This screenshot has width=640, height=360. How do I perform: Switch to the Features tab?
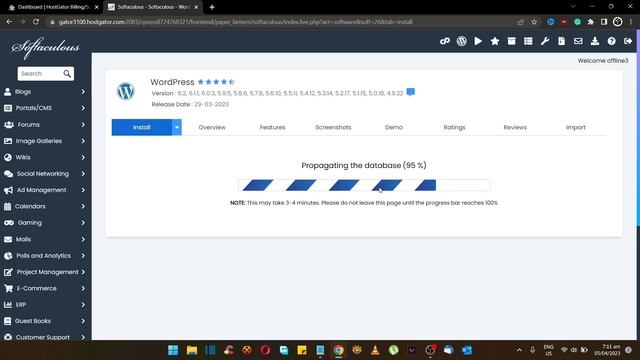[272, 127]
